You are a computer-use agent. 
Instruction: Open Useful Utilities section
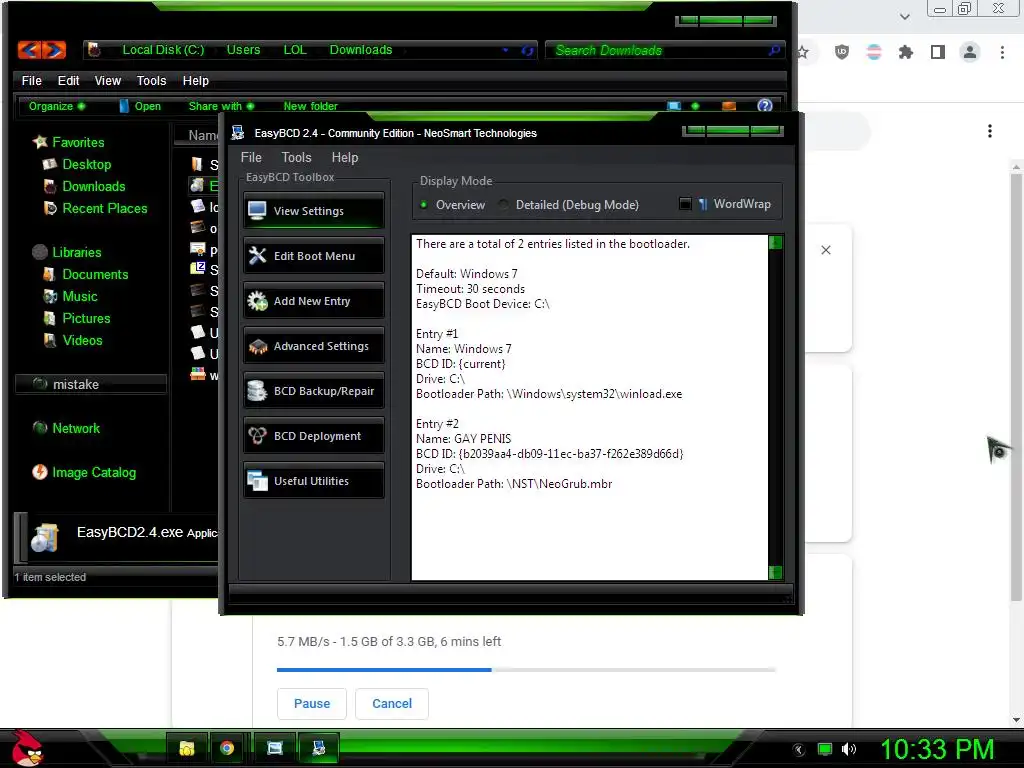click(313, 481)
